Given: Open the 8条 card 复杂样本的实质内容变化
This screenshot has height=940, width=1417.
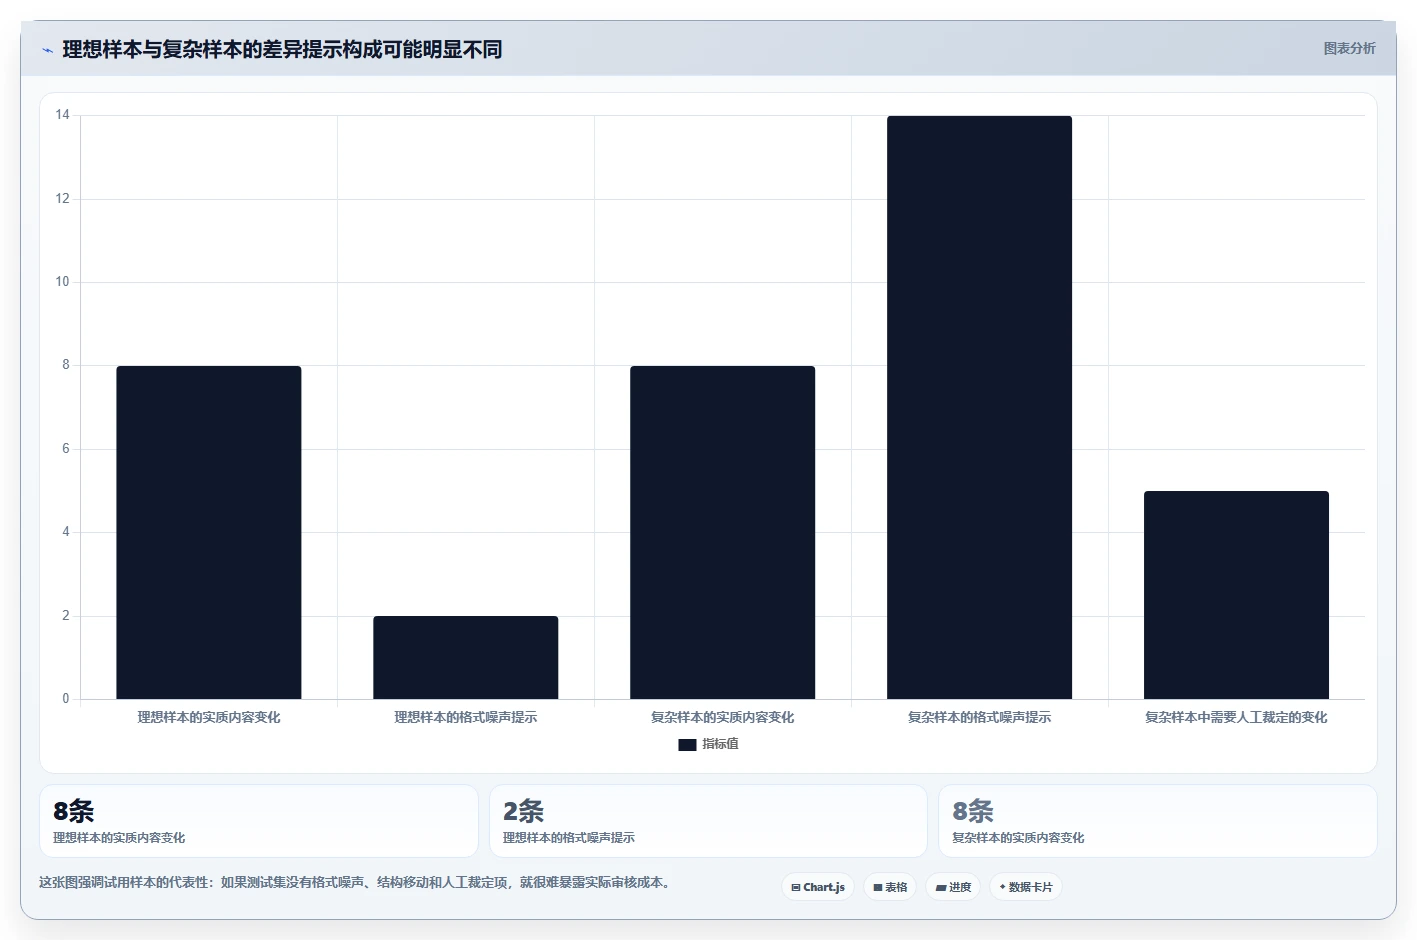Looking at the screenshot, I should [1158, 821].
